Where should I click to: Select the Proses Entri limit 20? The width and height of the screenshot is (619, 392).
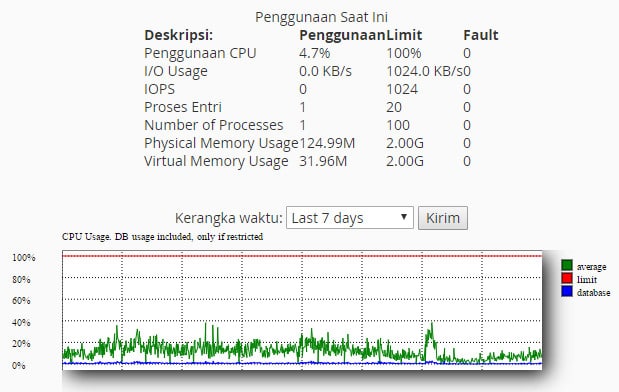click(x=394, y=107)
